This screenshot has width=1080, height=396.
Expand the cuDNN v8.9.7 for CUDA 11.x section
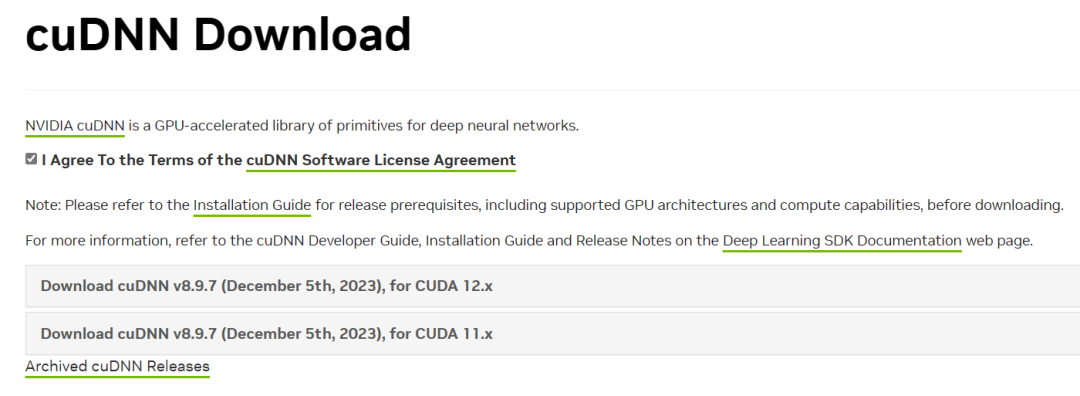coord(552,334)
